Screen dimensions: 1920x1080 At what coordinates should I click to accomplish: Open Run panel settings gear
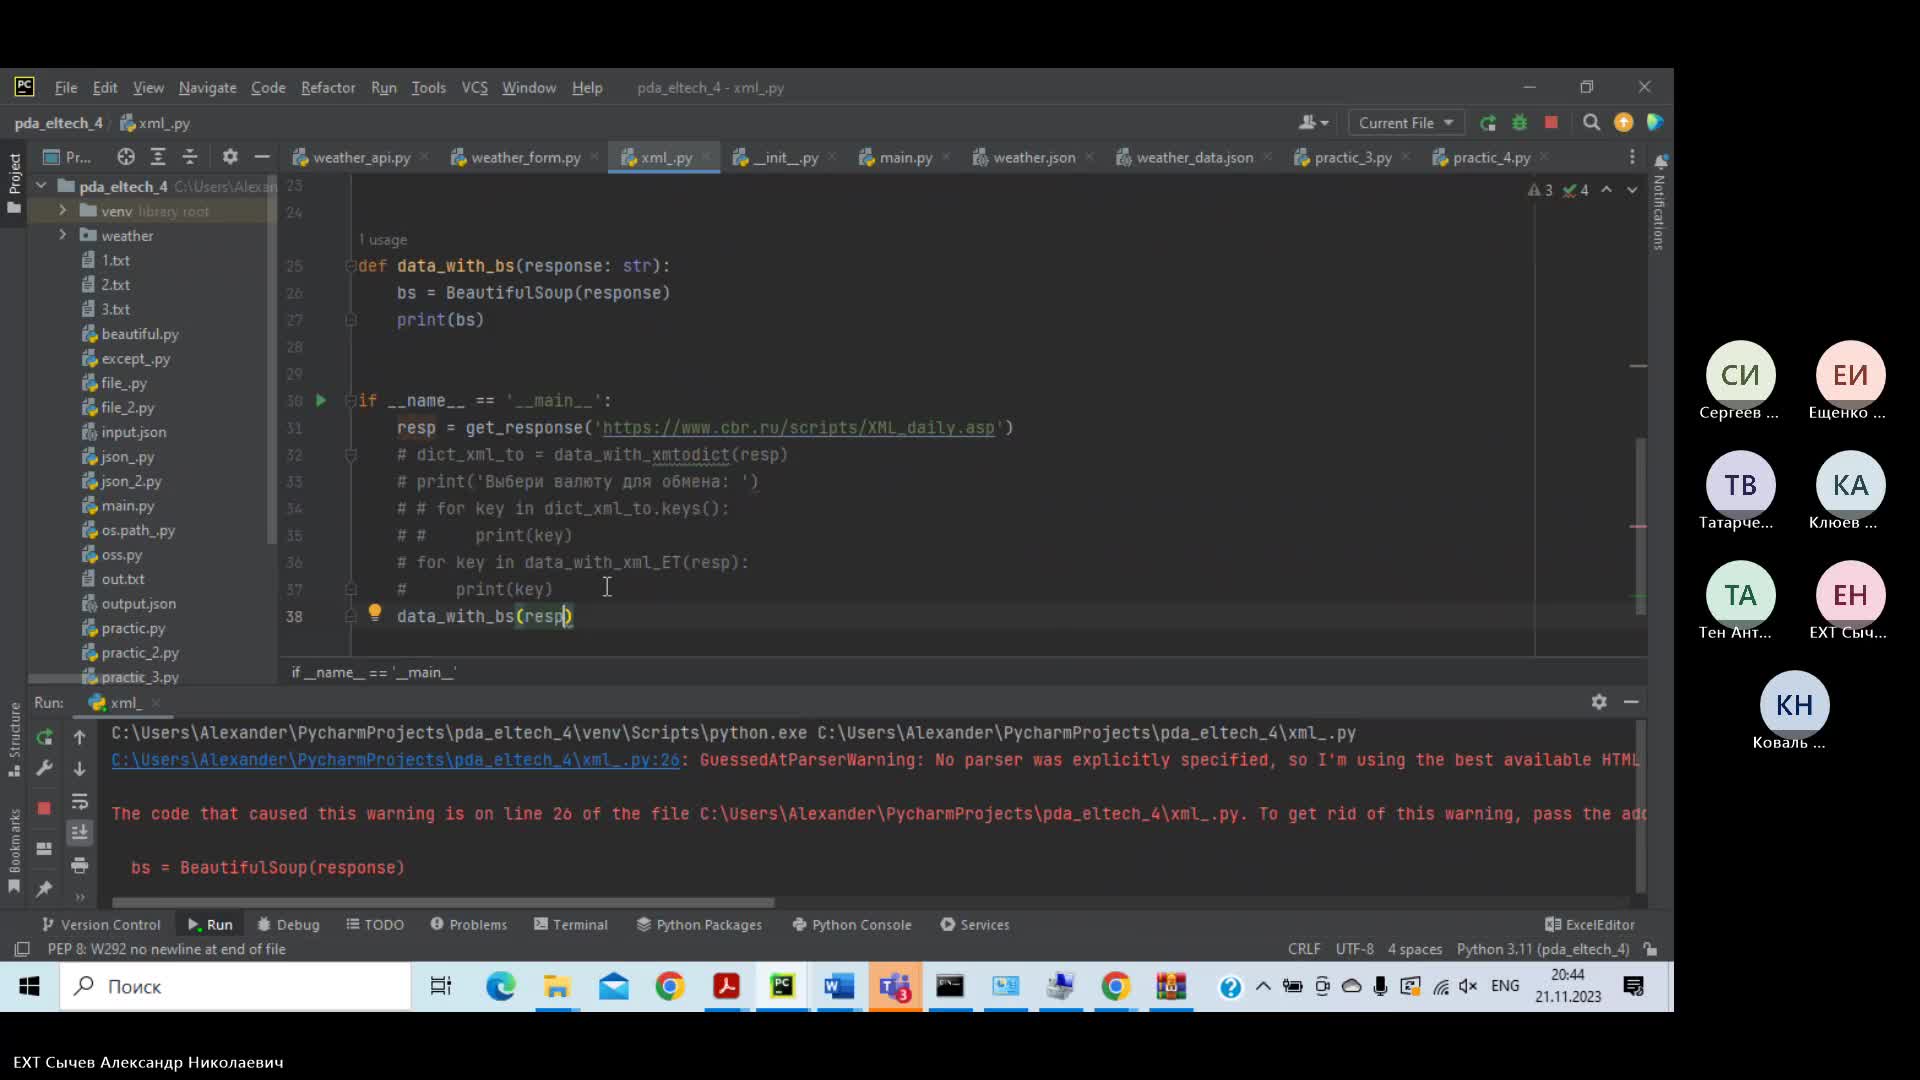point(1599,702)
